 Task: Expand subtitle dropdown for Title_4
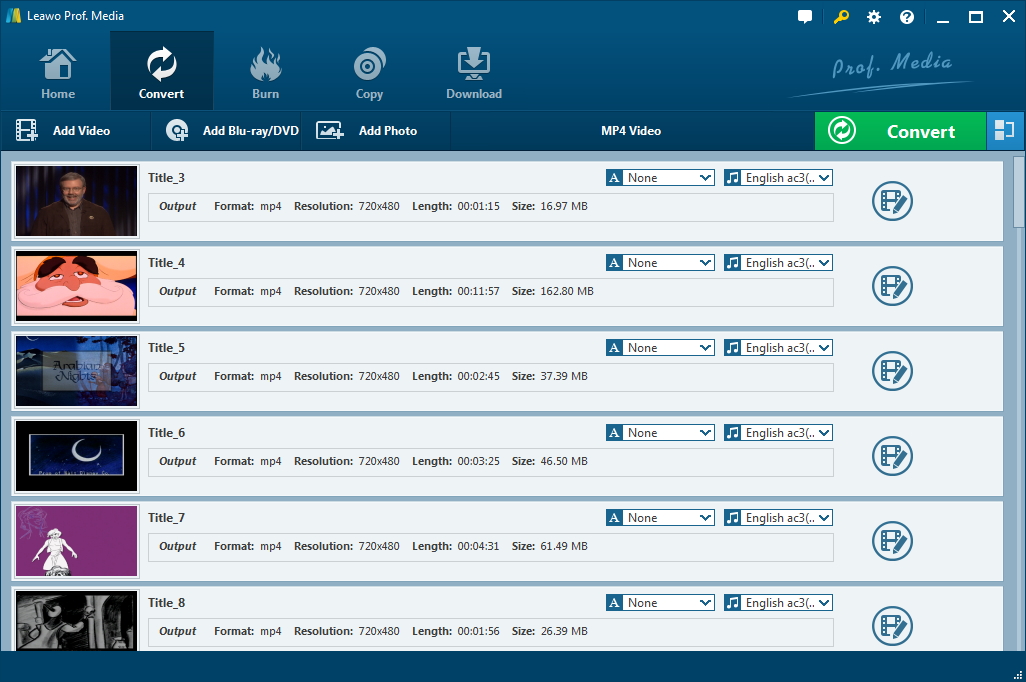pyautogui.click(x=660, y=263)
